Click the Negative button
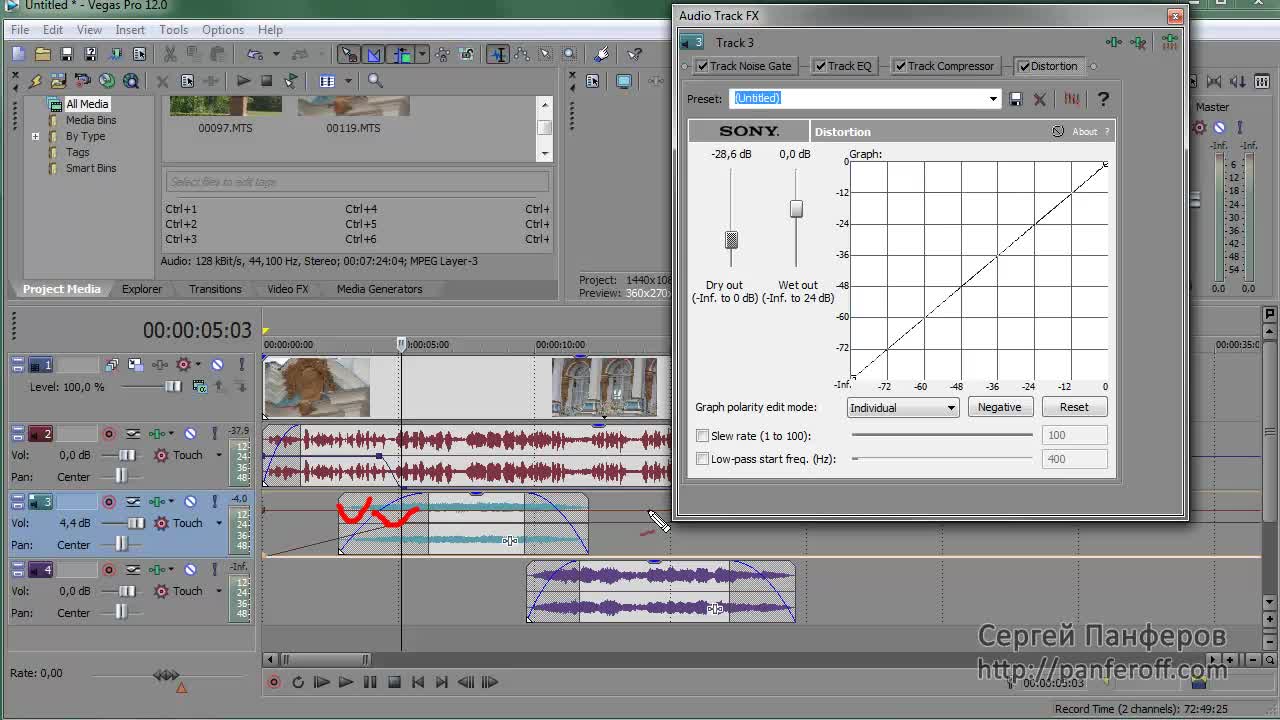This screenshot has height=720, width=1280. click(x=999, y=407)
